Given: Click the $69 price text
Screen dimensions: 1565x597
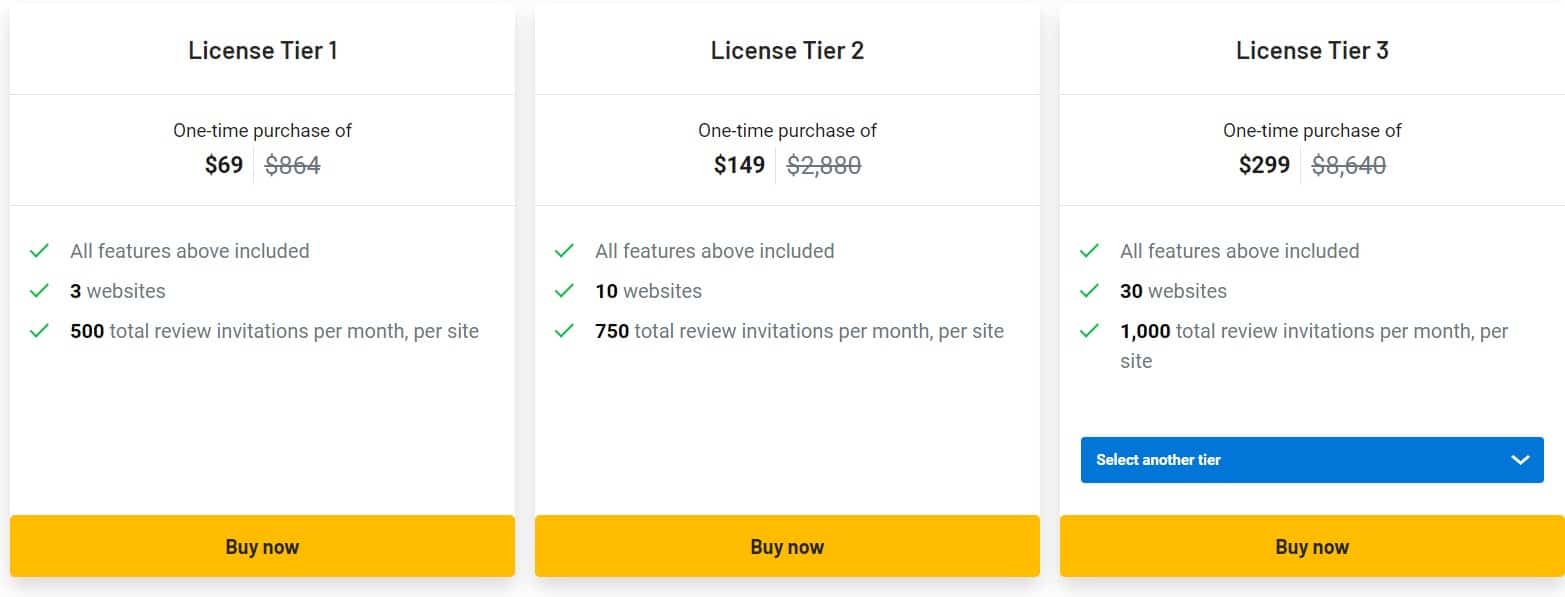Looking at the screenshot, I should (222, 165).
